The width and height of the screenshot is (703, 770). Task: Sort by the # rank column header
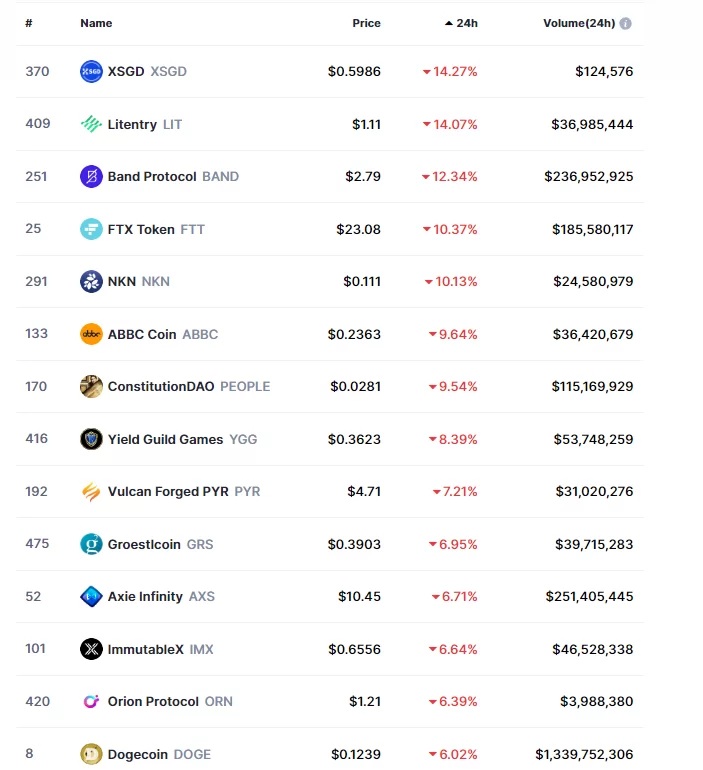pos(29,23)
